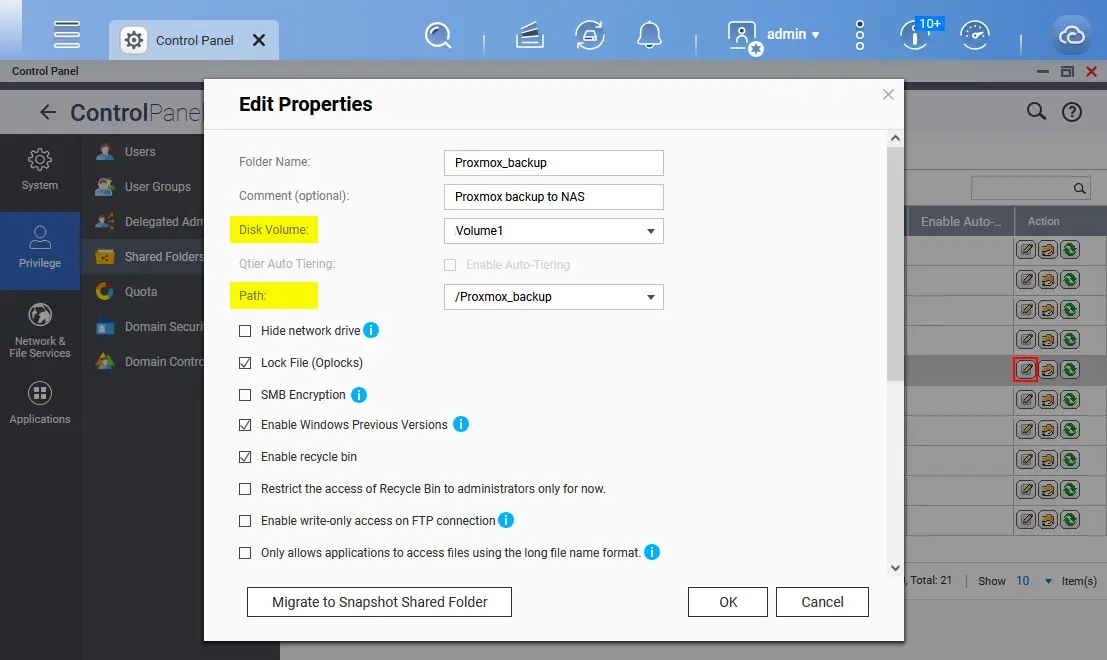Open the Disk Volume dropdown
Viewport: 1107px width, 660px height.
pyautogui.click(x=554, y=231)
